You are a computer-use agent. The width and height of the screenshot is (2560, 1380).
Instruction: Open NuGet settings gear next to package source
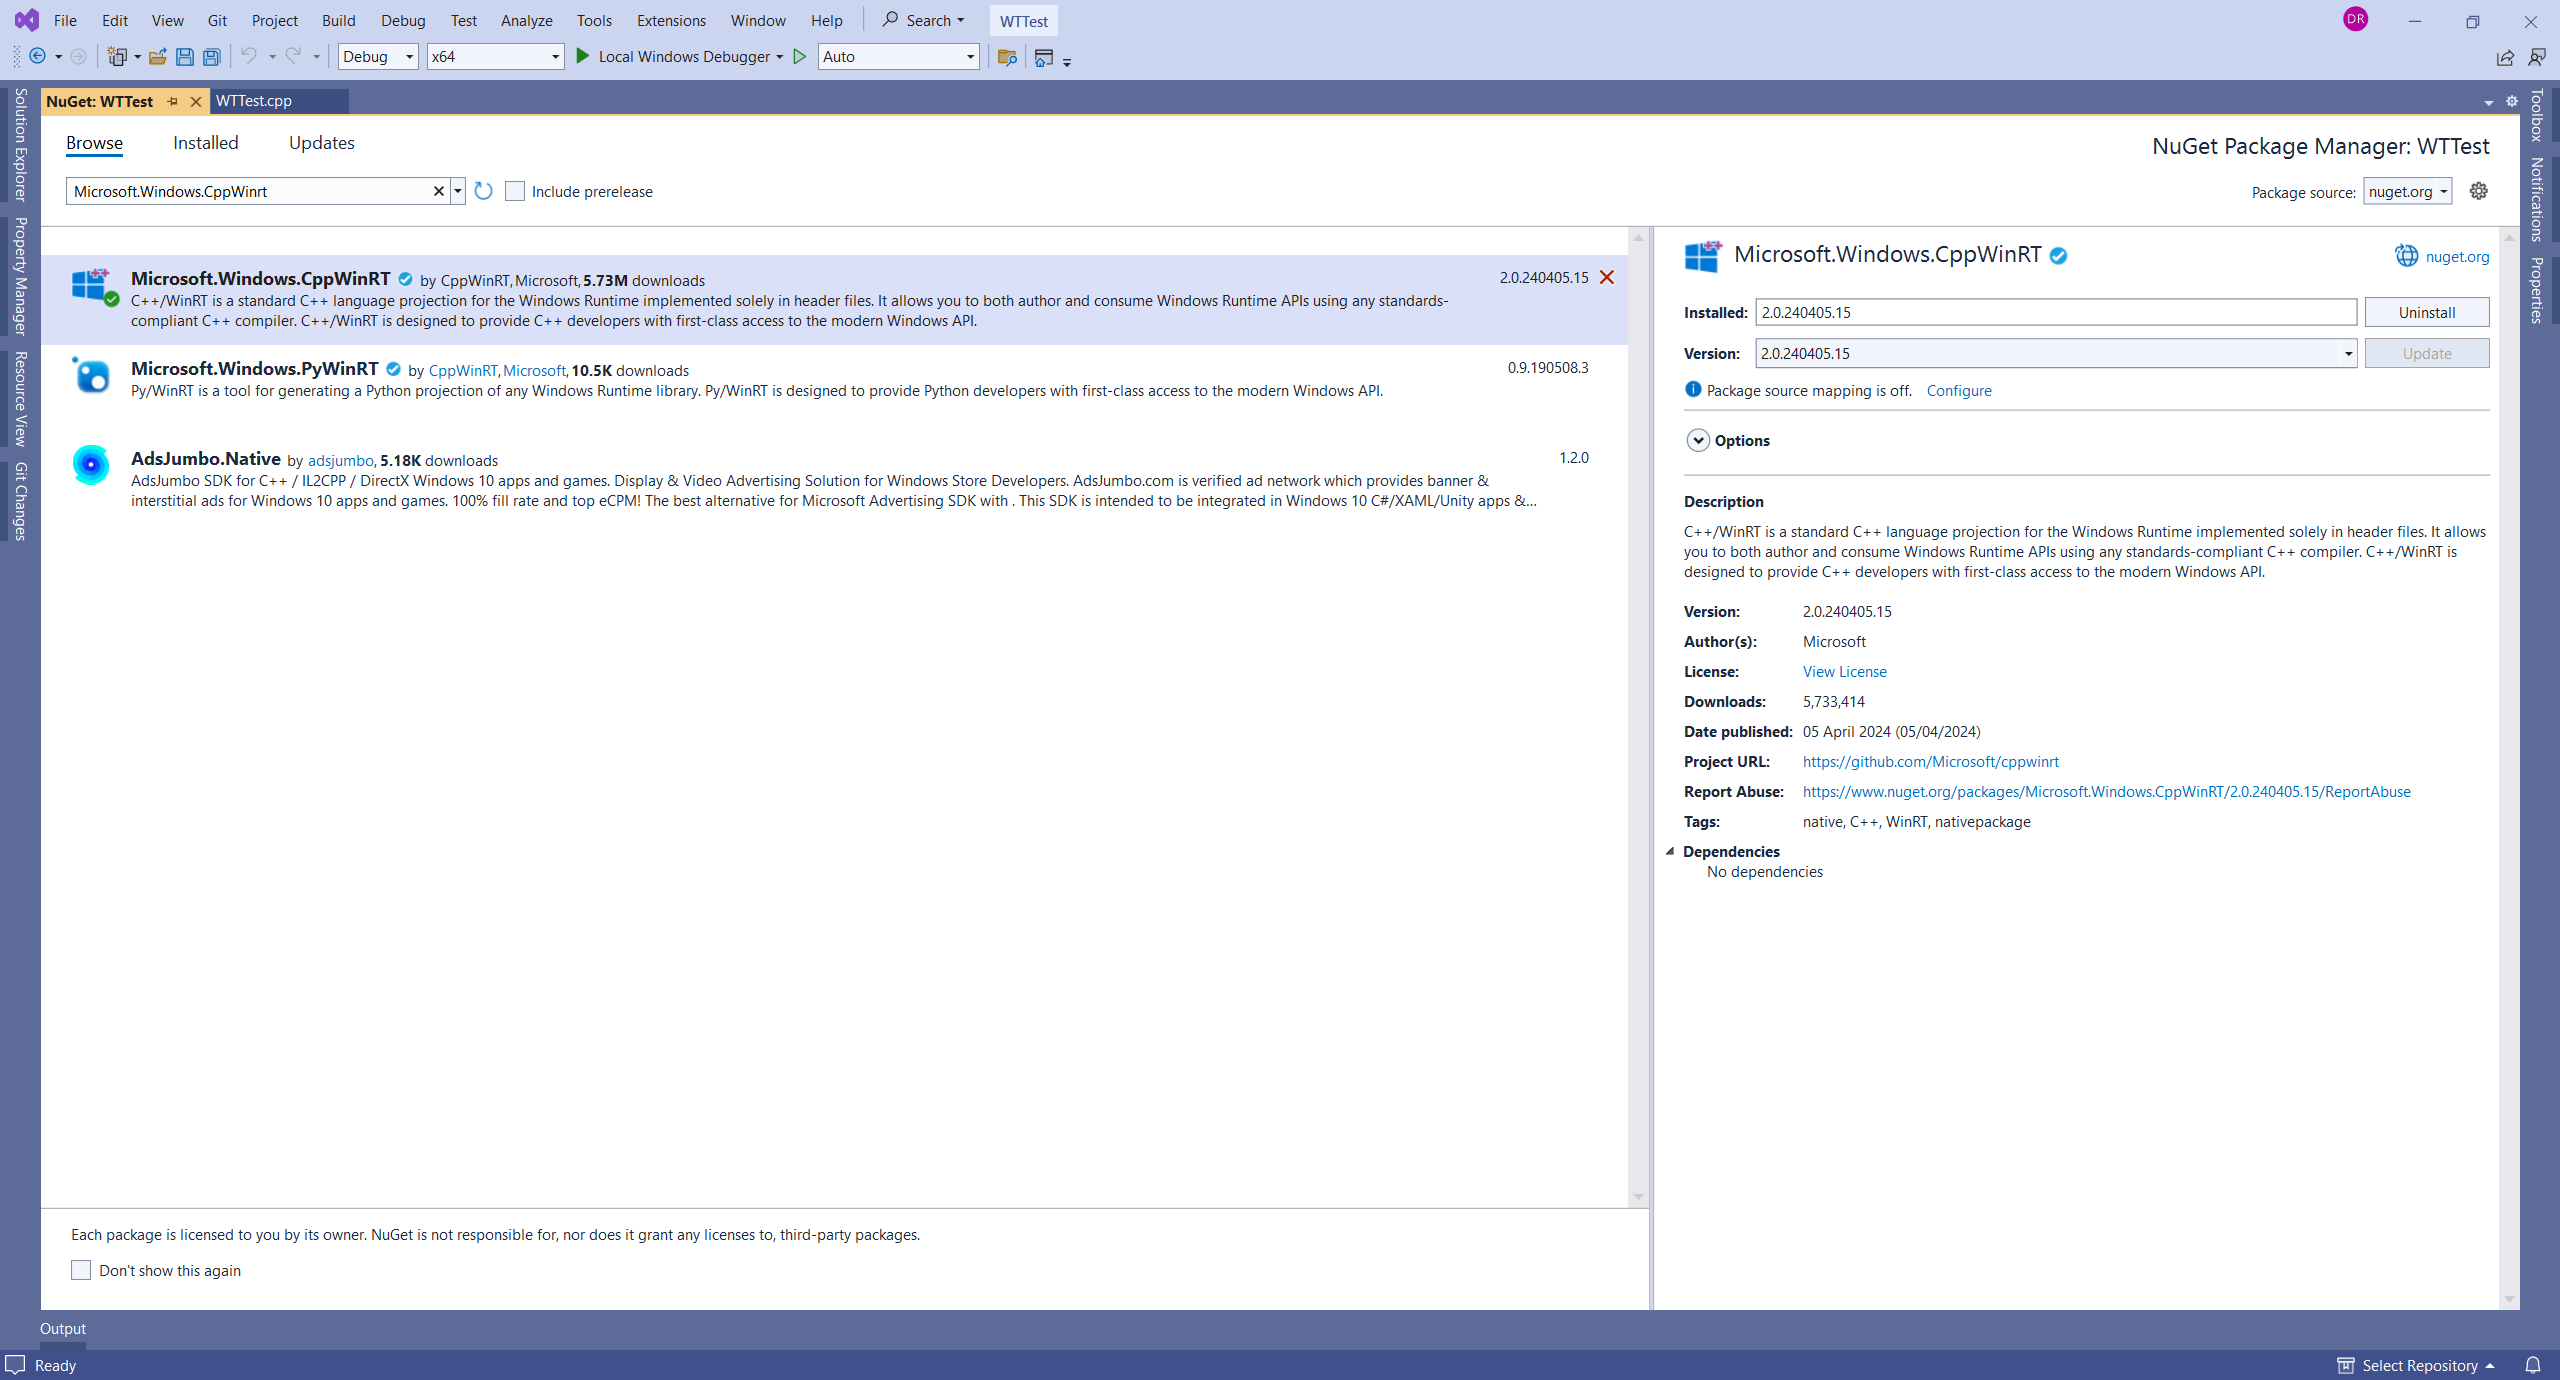pos(2478,191)
